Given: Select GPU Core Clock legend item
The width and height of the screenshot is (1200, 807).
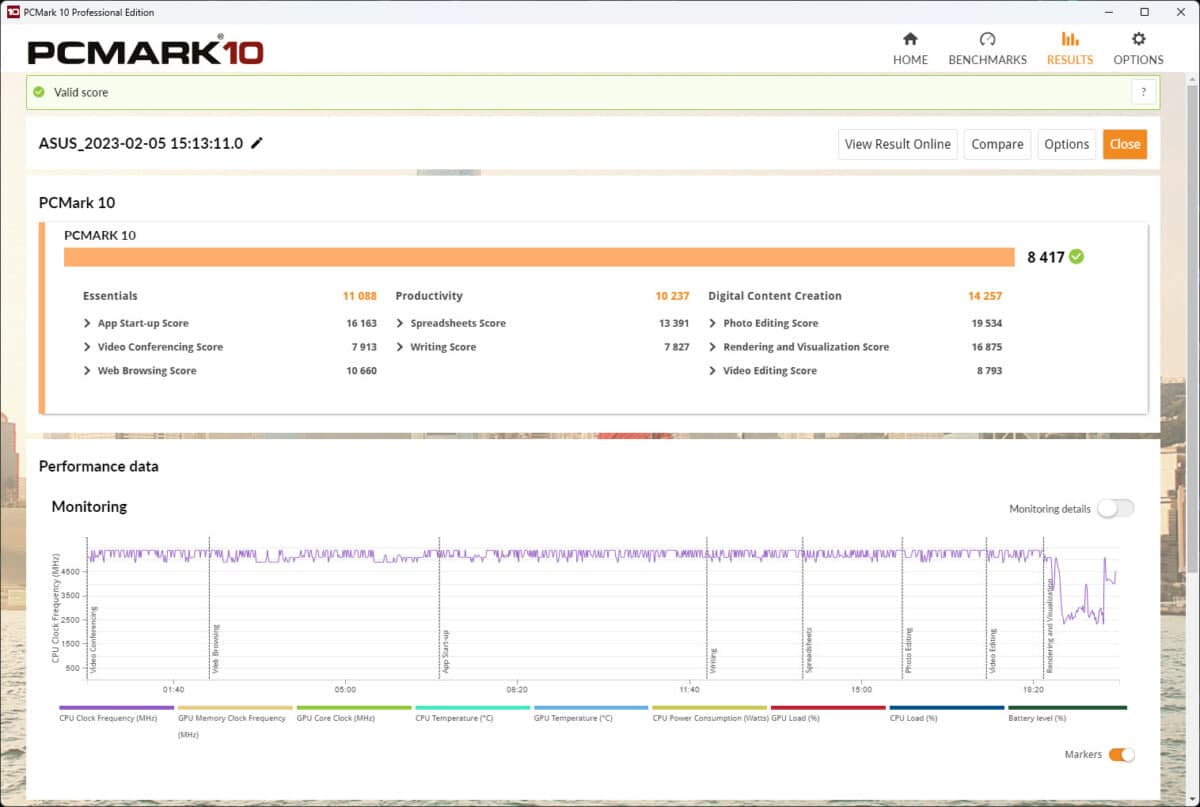Looking at the screenshot, I should [x=353, y=713].
